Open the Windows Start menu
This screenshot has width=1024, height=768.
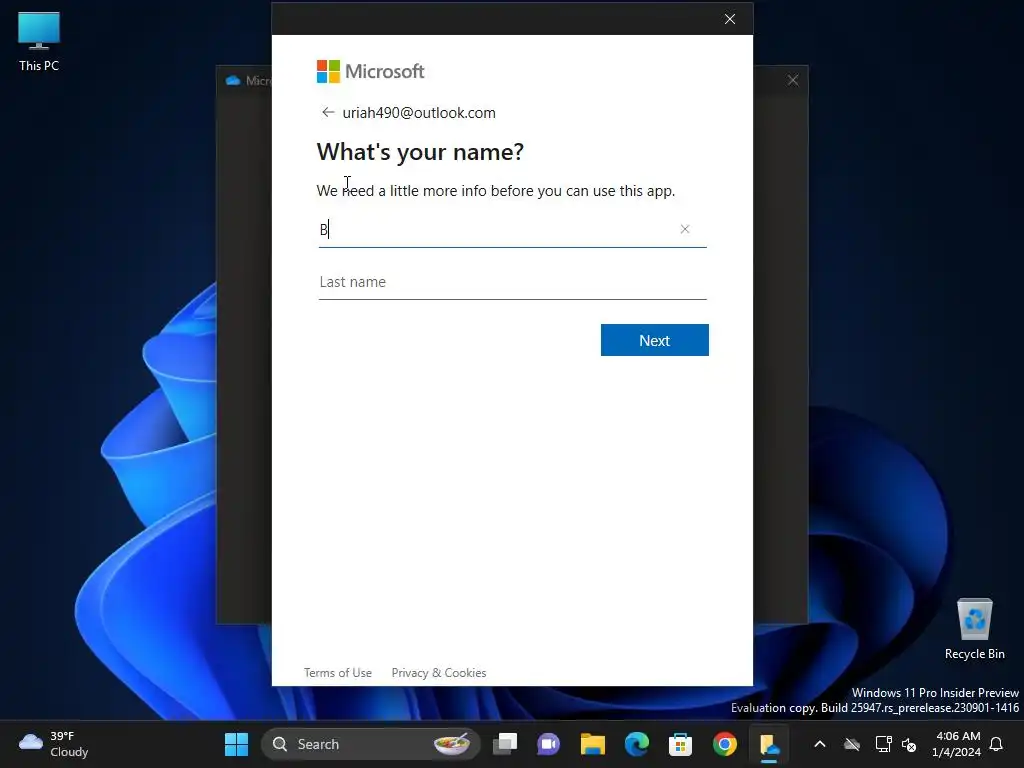236,744
